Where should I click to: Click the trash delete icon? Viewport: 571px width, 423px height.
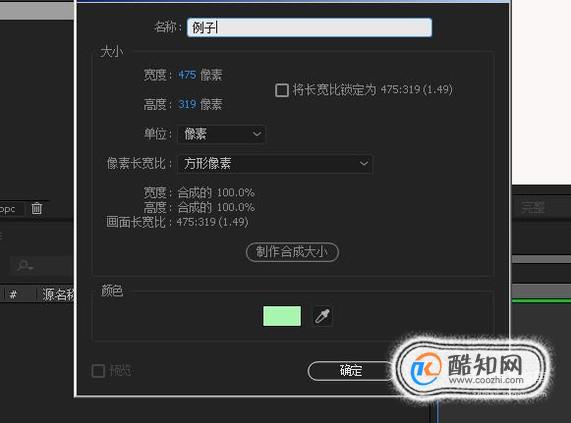pos(36,208)
